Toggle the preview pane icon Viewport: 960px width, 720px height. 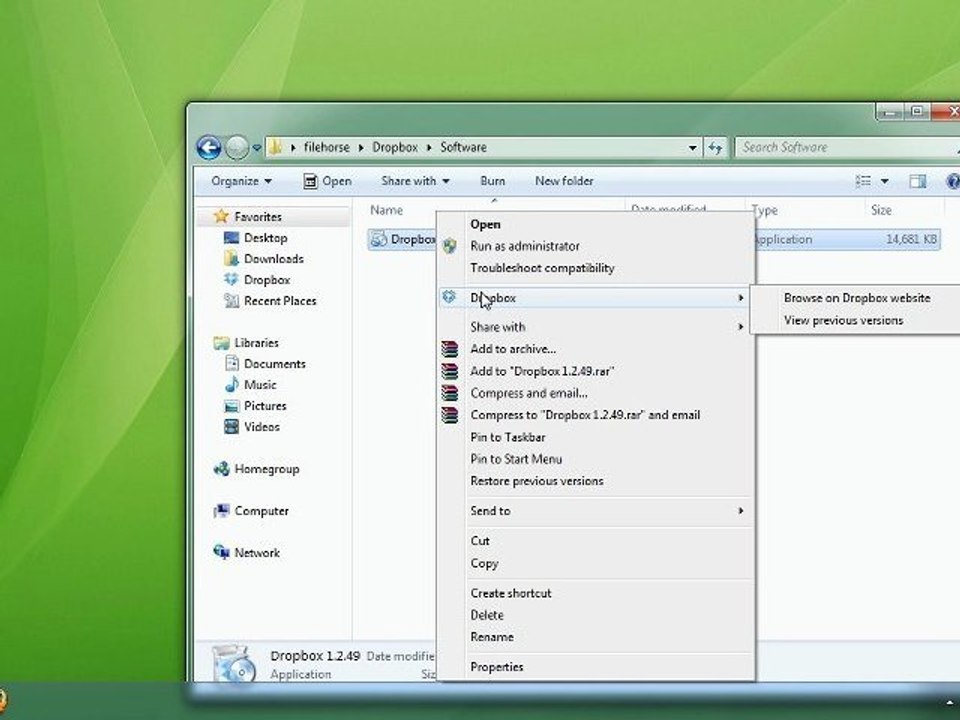[x=918, y=181]
